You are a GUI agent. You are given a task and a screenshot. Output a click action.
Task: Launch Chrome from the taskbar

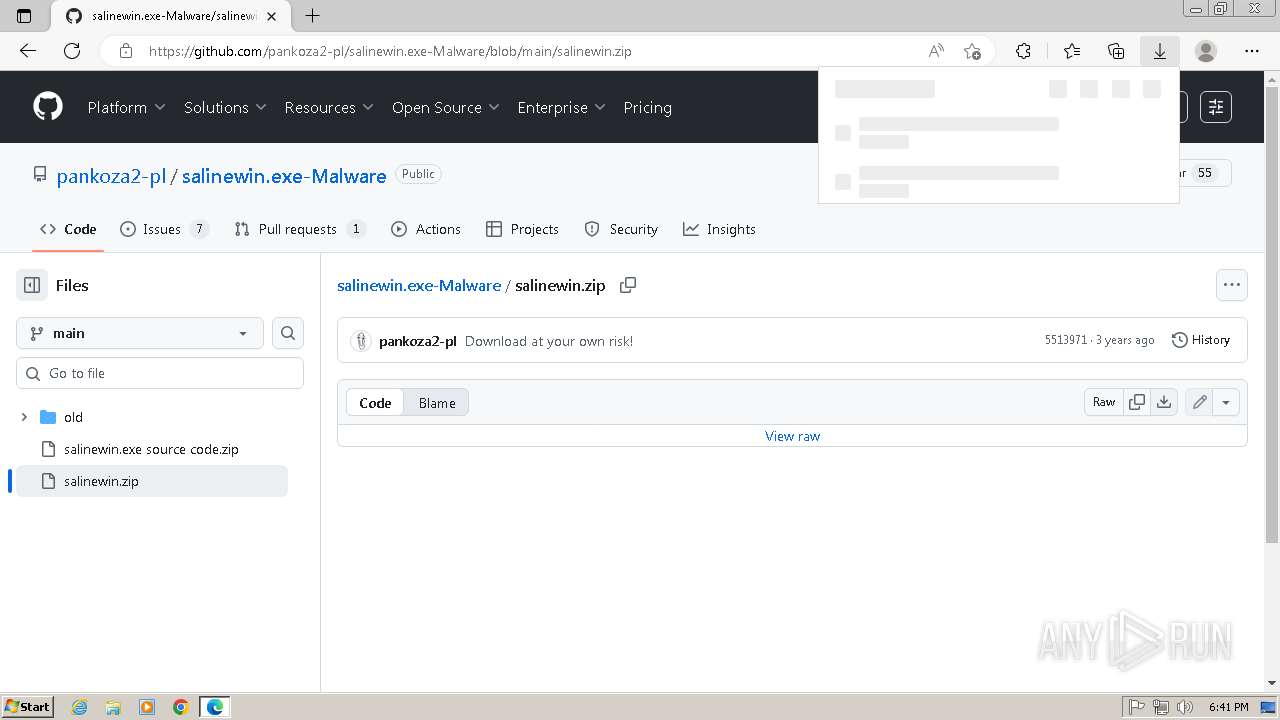(180, 707)
